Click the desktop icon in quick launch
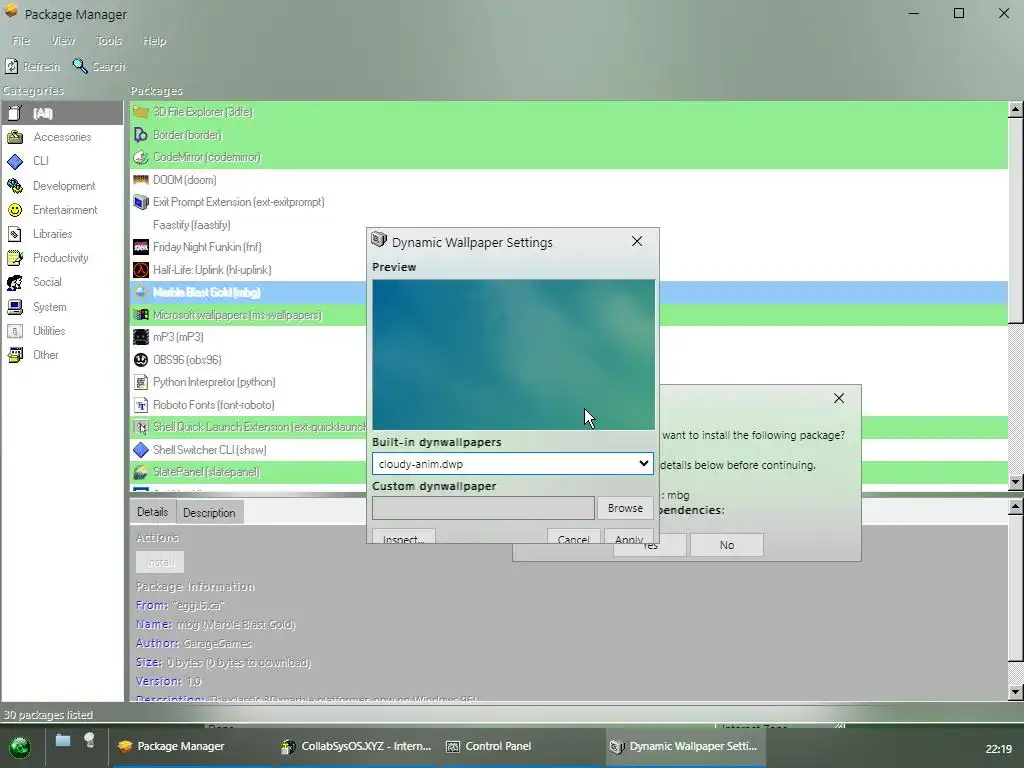Screen dimensions: 1024x768 pyautogui.click(x=63, y=741)
